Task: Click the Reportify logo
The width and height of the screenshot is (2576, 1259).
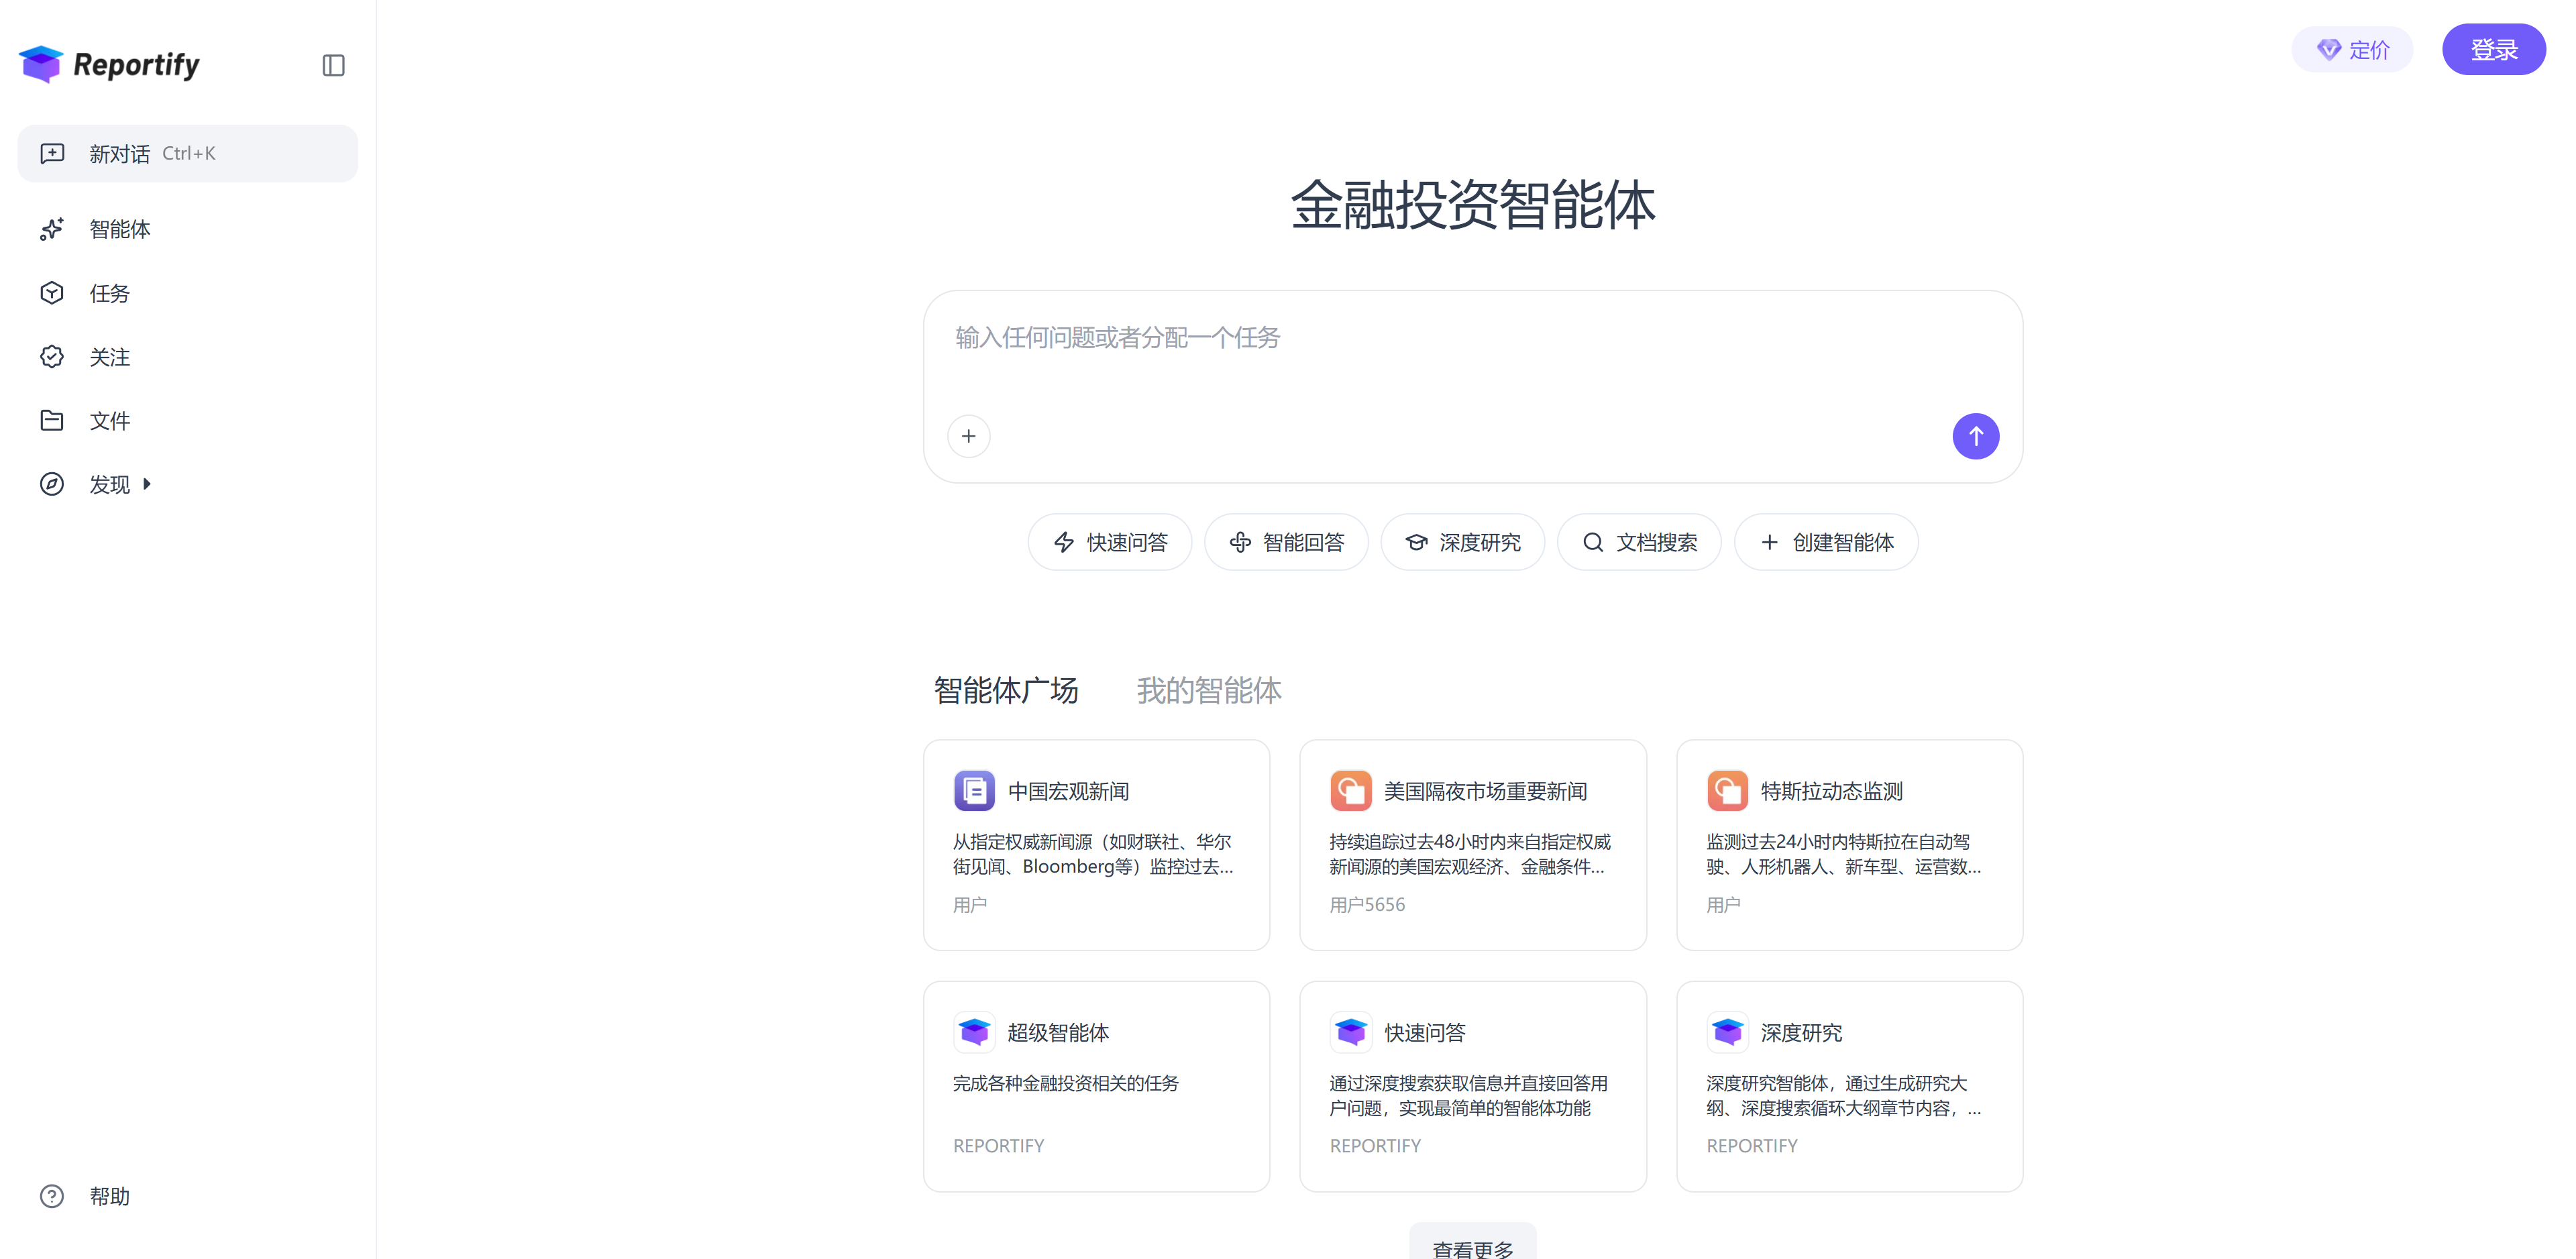Action: click(x=110, y=65)
